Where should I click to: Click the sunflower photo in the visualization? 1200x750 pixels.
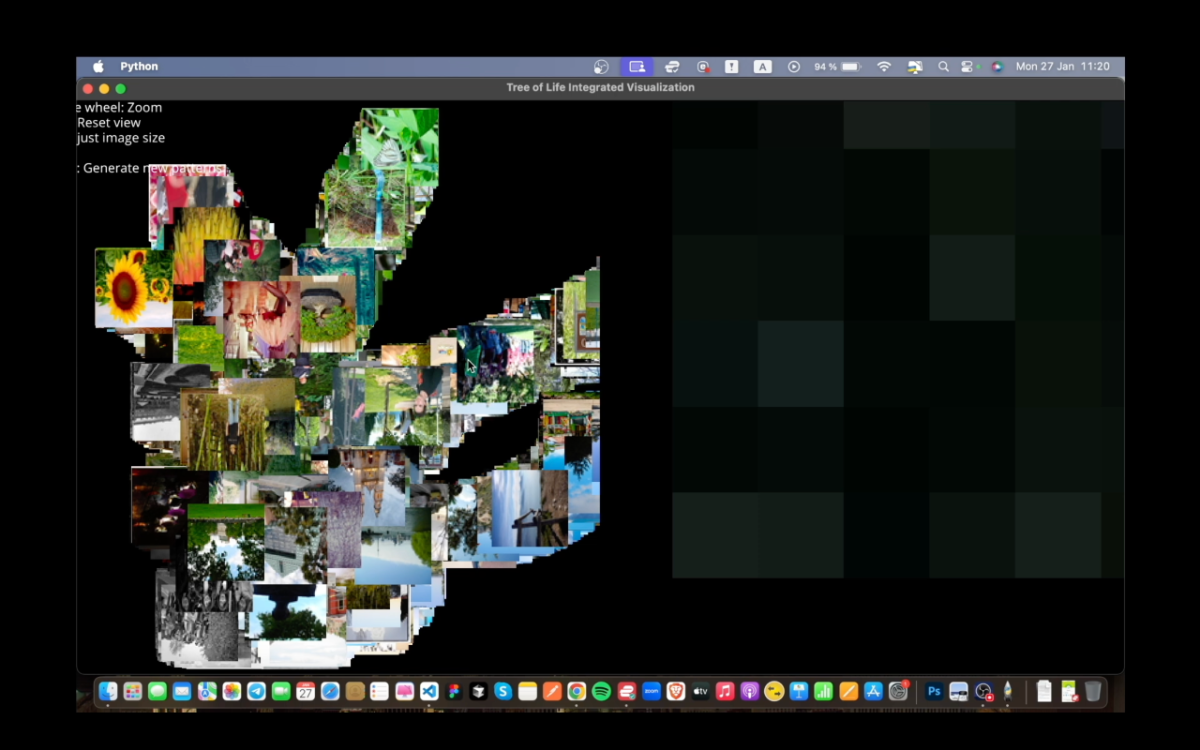[128, 288]
